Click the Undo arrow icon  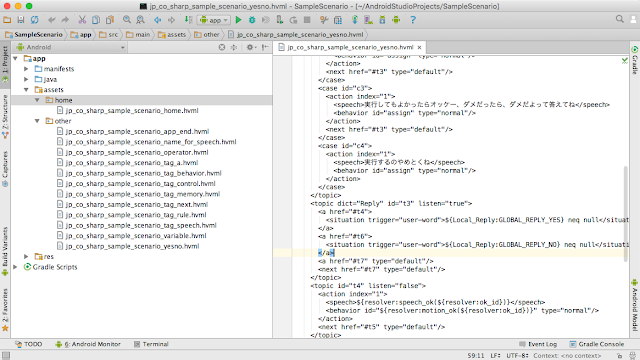(x=51, y=20)
